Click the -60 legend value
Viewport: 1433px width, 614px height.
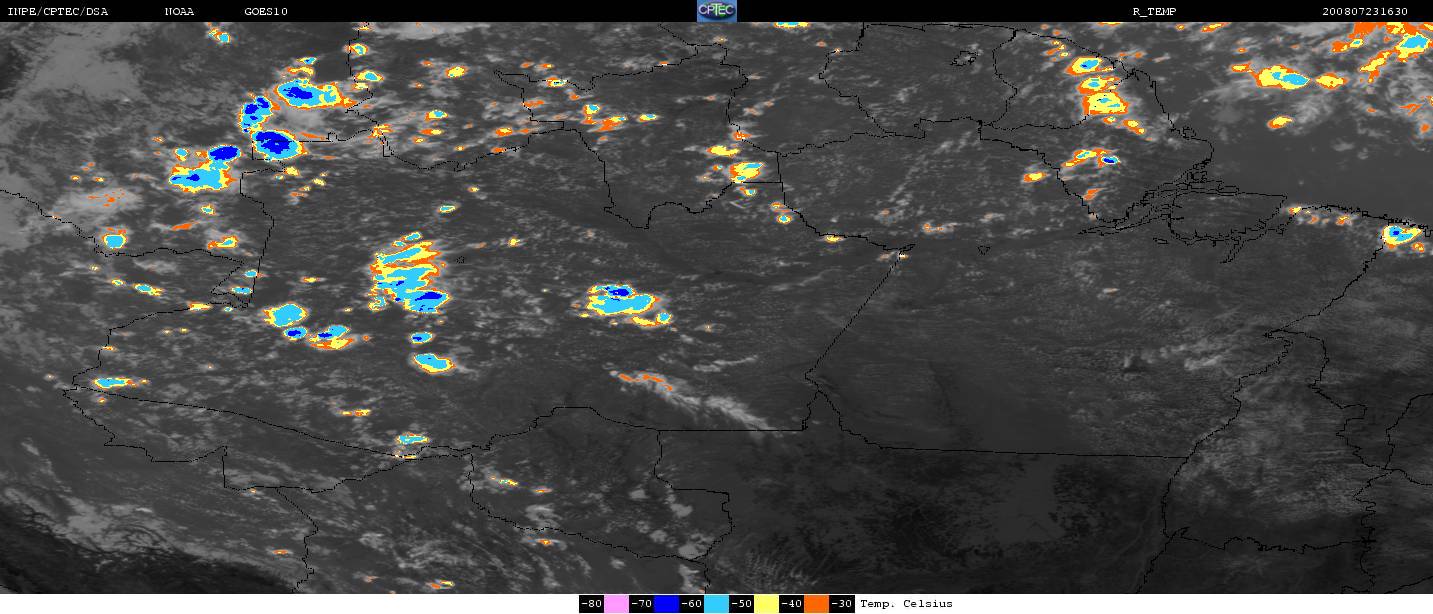click(x=692, y=604)
